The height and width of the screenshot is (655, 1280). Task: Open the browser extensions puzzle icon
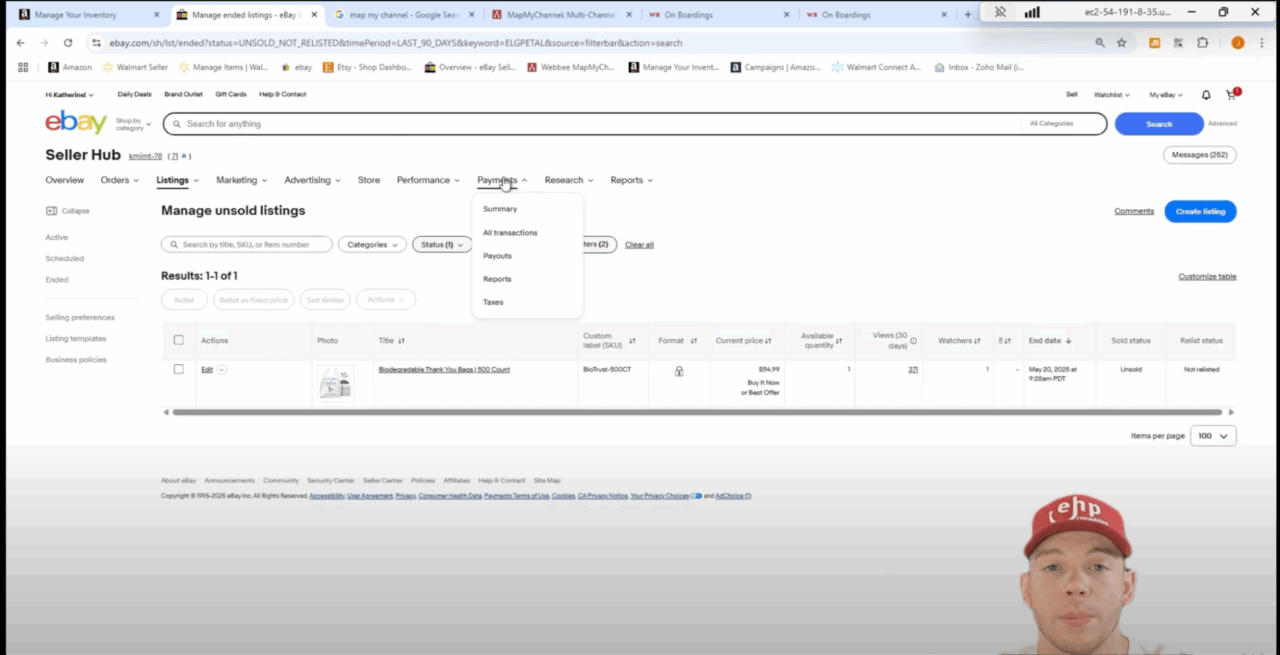pyautogui.click(x=1203, y=43)
